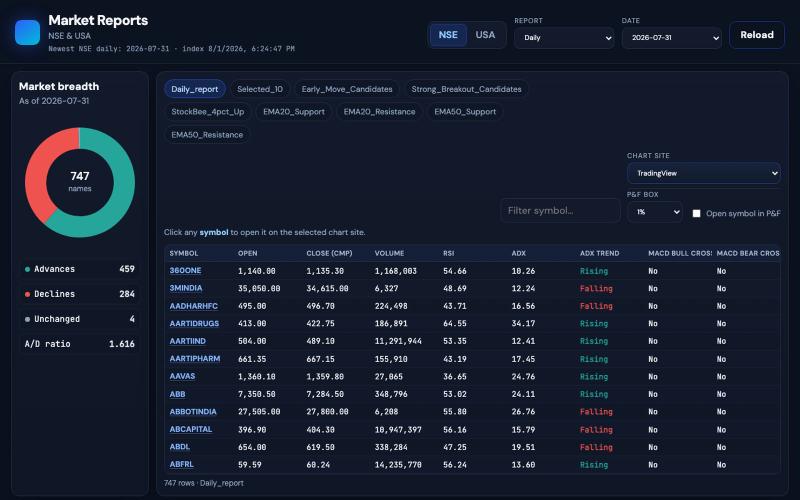Click the VOLUME column header
The image size is (800, 500).
click(389, 253)
